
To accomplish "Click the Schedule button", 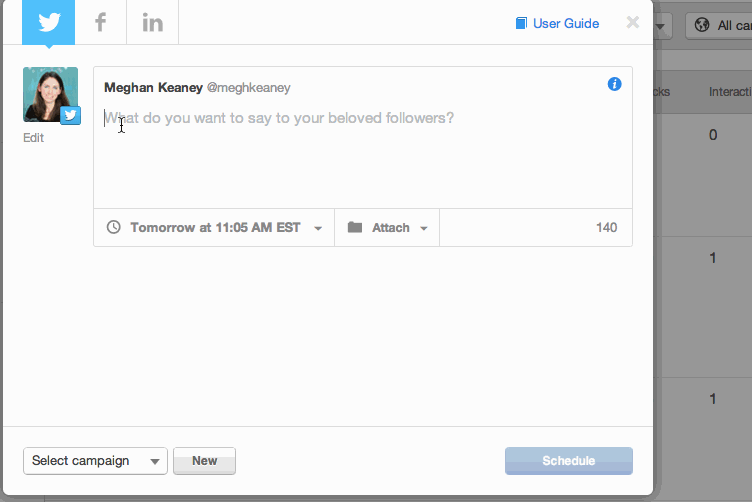I will coord(569,461).
